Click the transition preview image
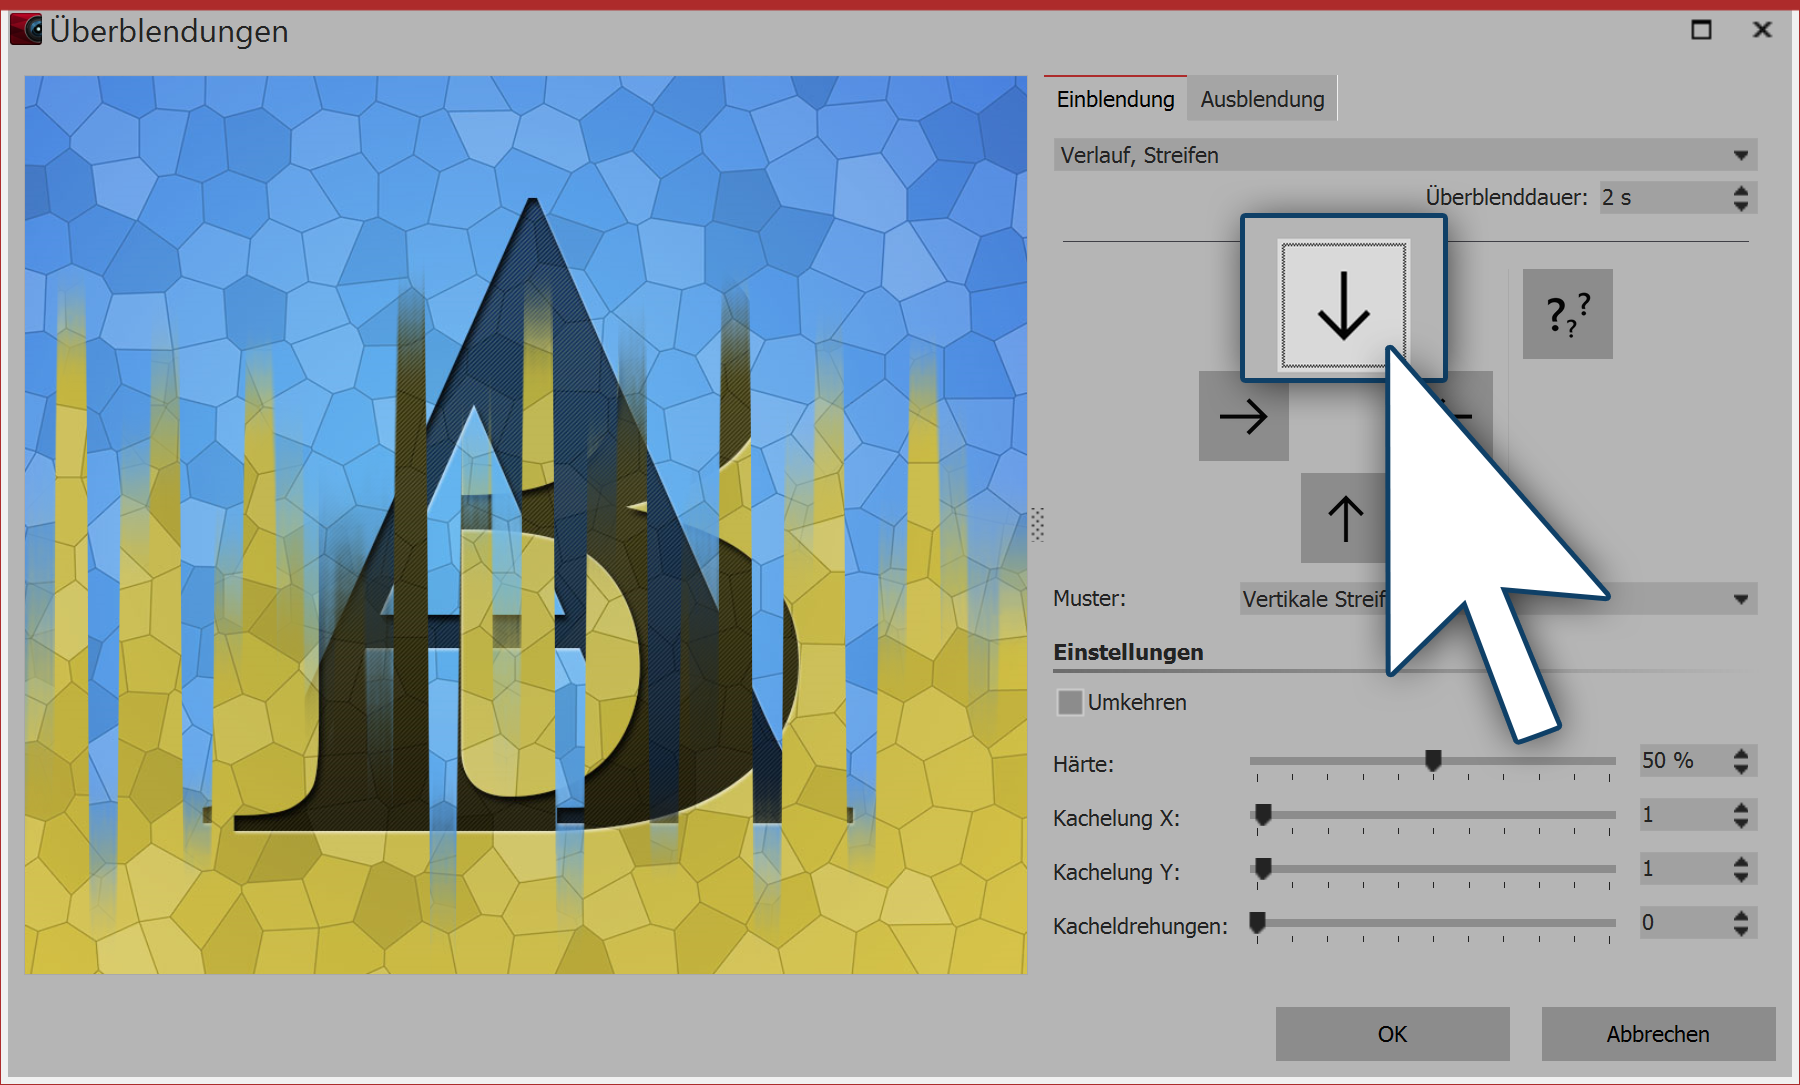The height and width of the screenshot is (1085, 1800). (526, 524)
